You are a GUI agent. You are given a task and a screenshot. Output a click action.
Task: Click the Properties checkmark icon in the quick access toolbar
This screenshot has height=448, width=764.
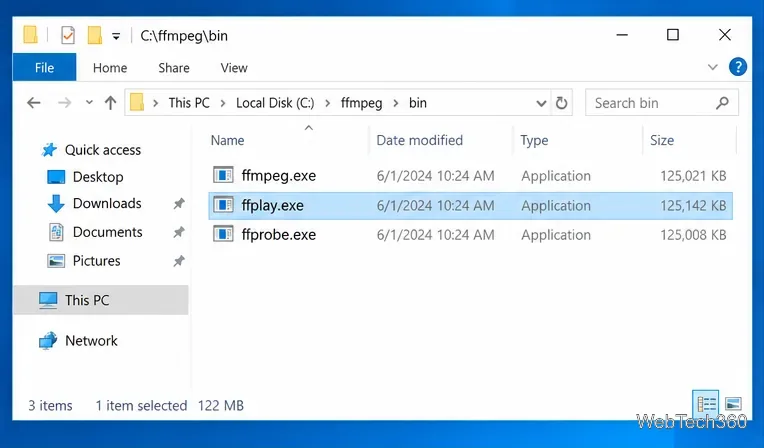(x=68, y=35)
